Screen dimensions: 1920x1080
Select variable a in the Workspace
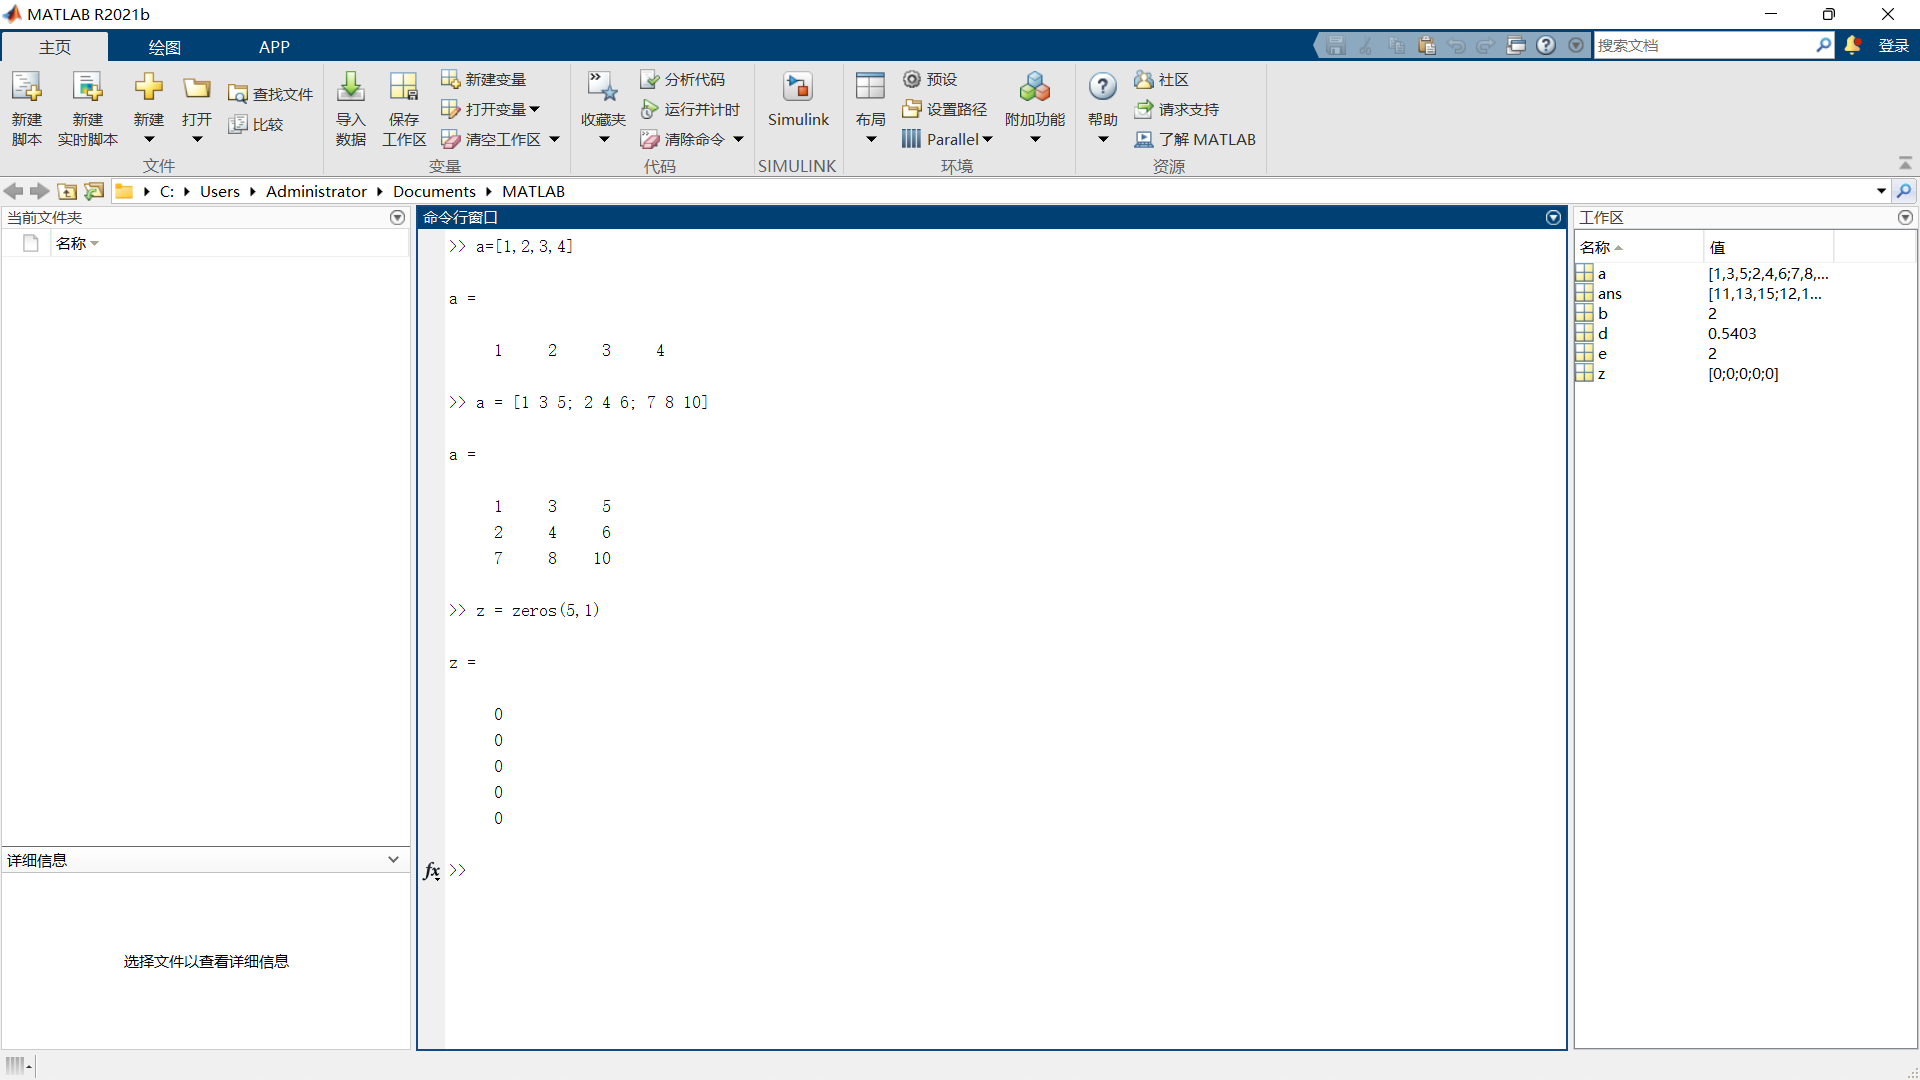pyautogui.click(x=1745, y=273)
